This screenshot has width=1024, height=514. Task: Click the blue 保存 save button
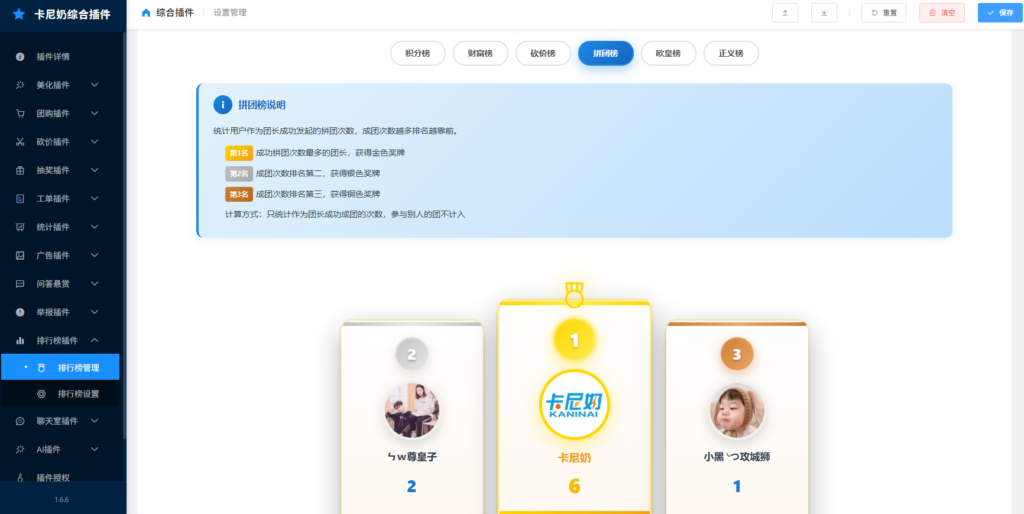(1000, 12)
